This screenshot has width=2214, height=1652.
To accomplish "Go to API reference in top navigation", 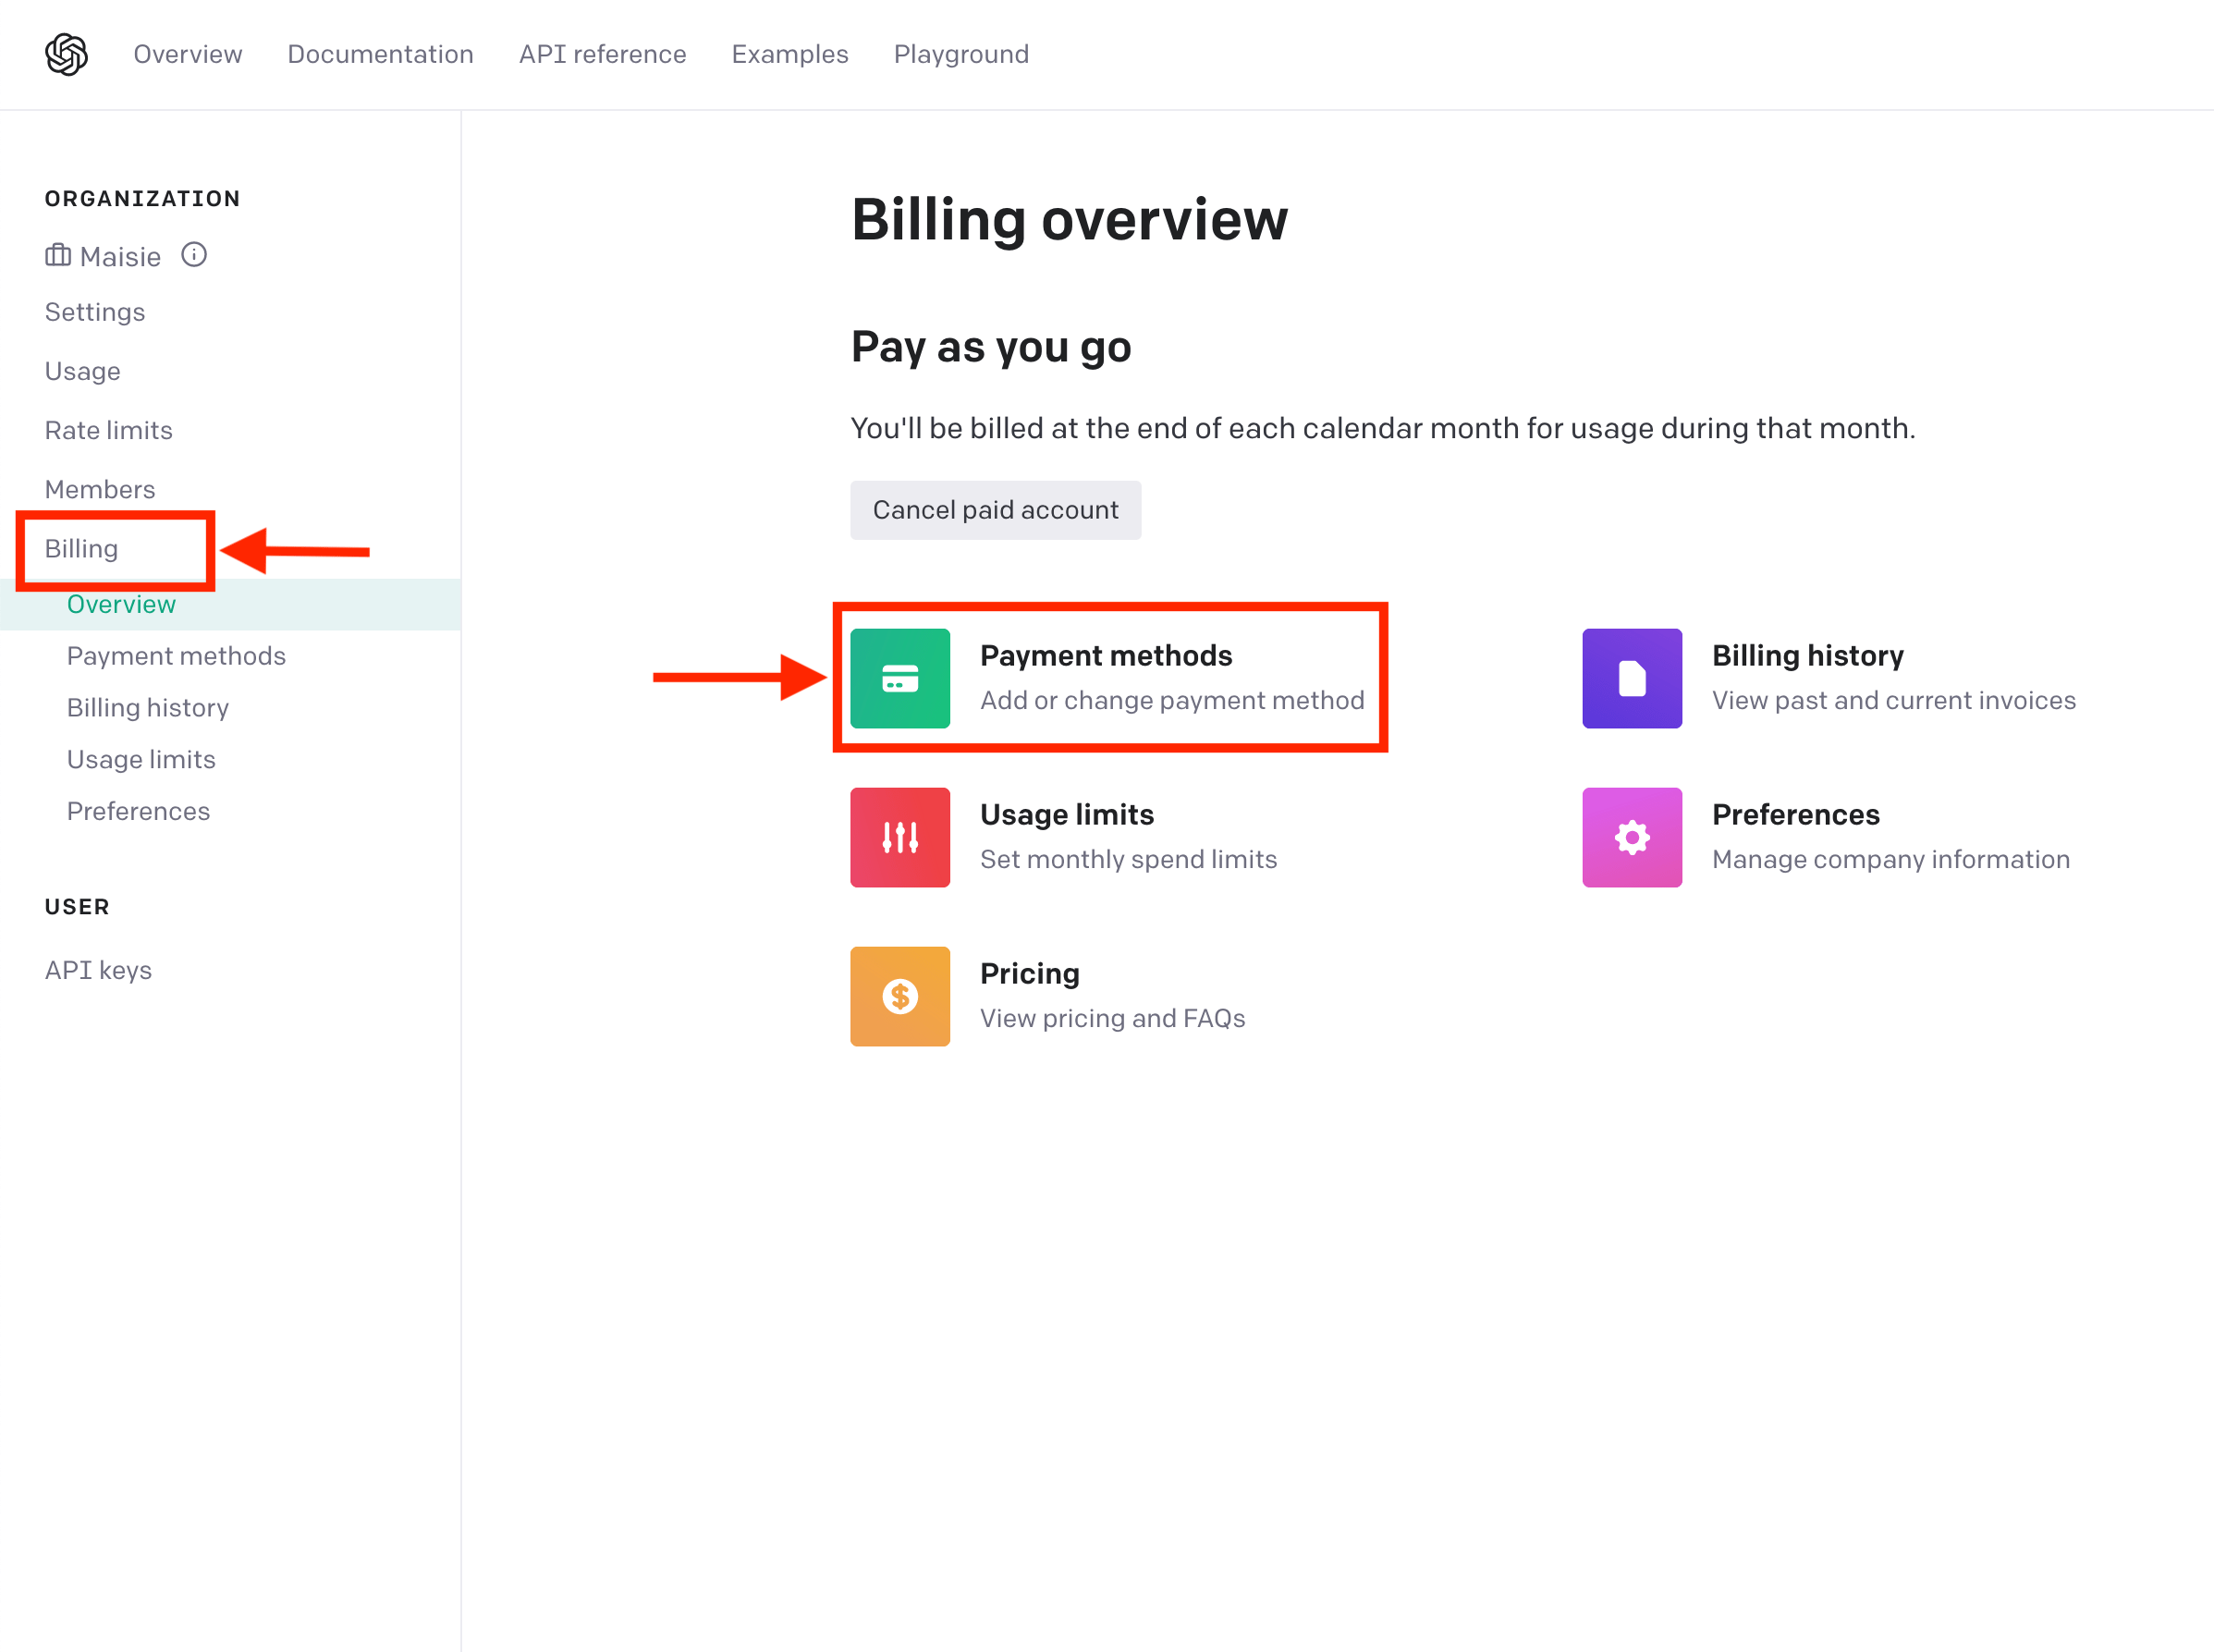I will pos(602,54).
